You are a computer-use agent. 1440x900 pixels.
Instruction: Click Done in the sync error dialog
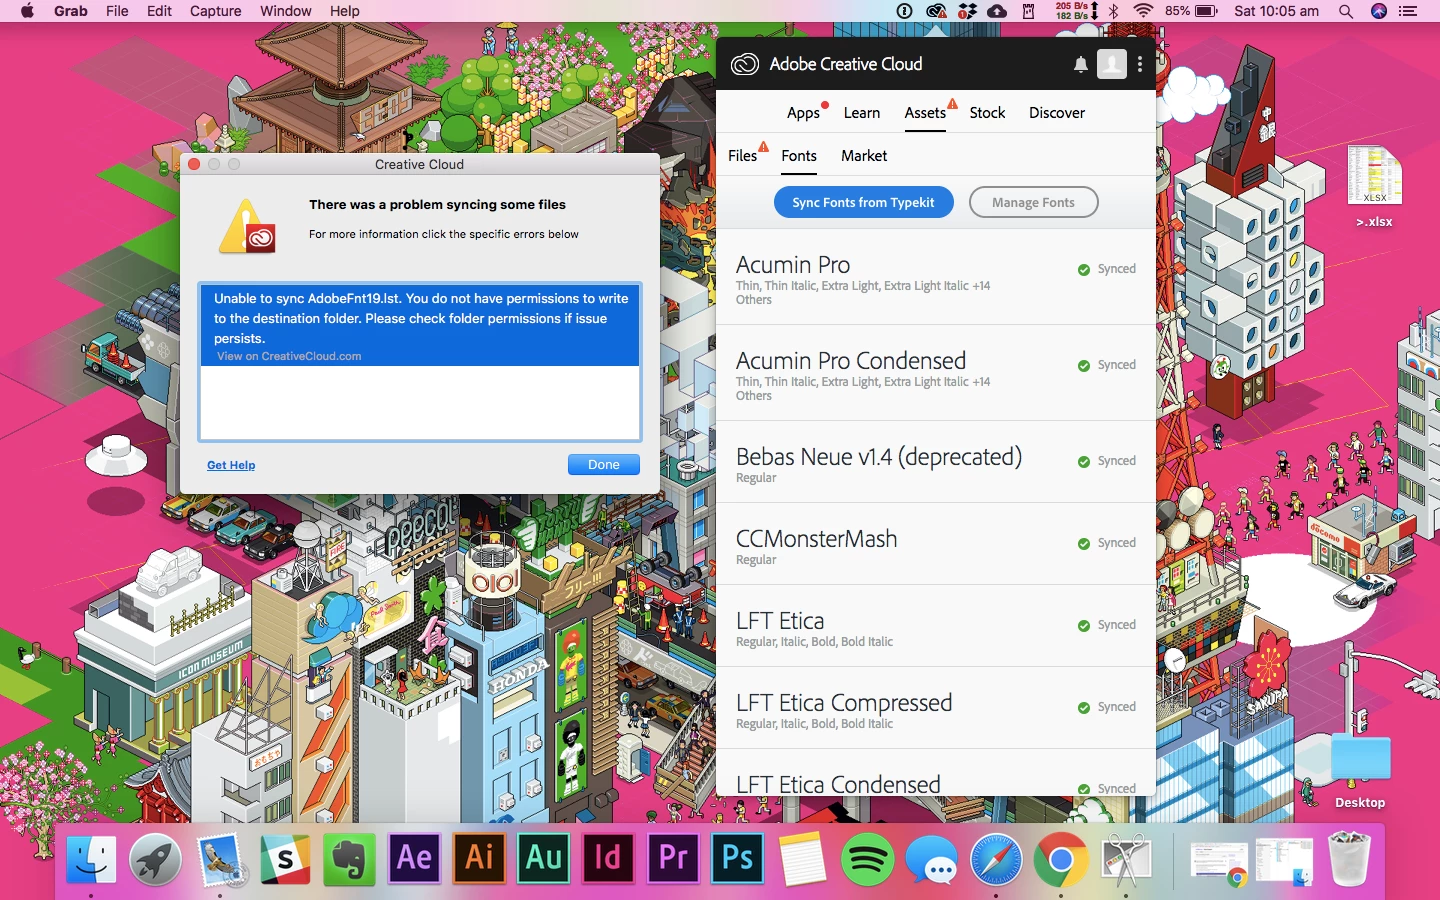point(604,465)
